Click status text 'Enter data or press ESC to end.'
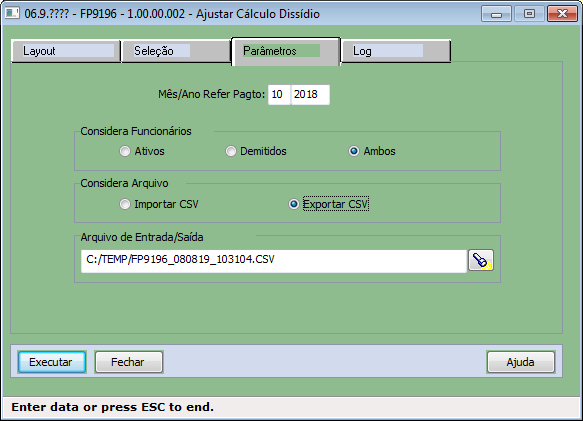Viewport: 583px width, 421px height. click(113, 407)
